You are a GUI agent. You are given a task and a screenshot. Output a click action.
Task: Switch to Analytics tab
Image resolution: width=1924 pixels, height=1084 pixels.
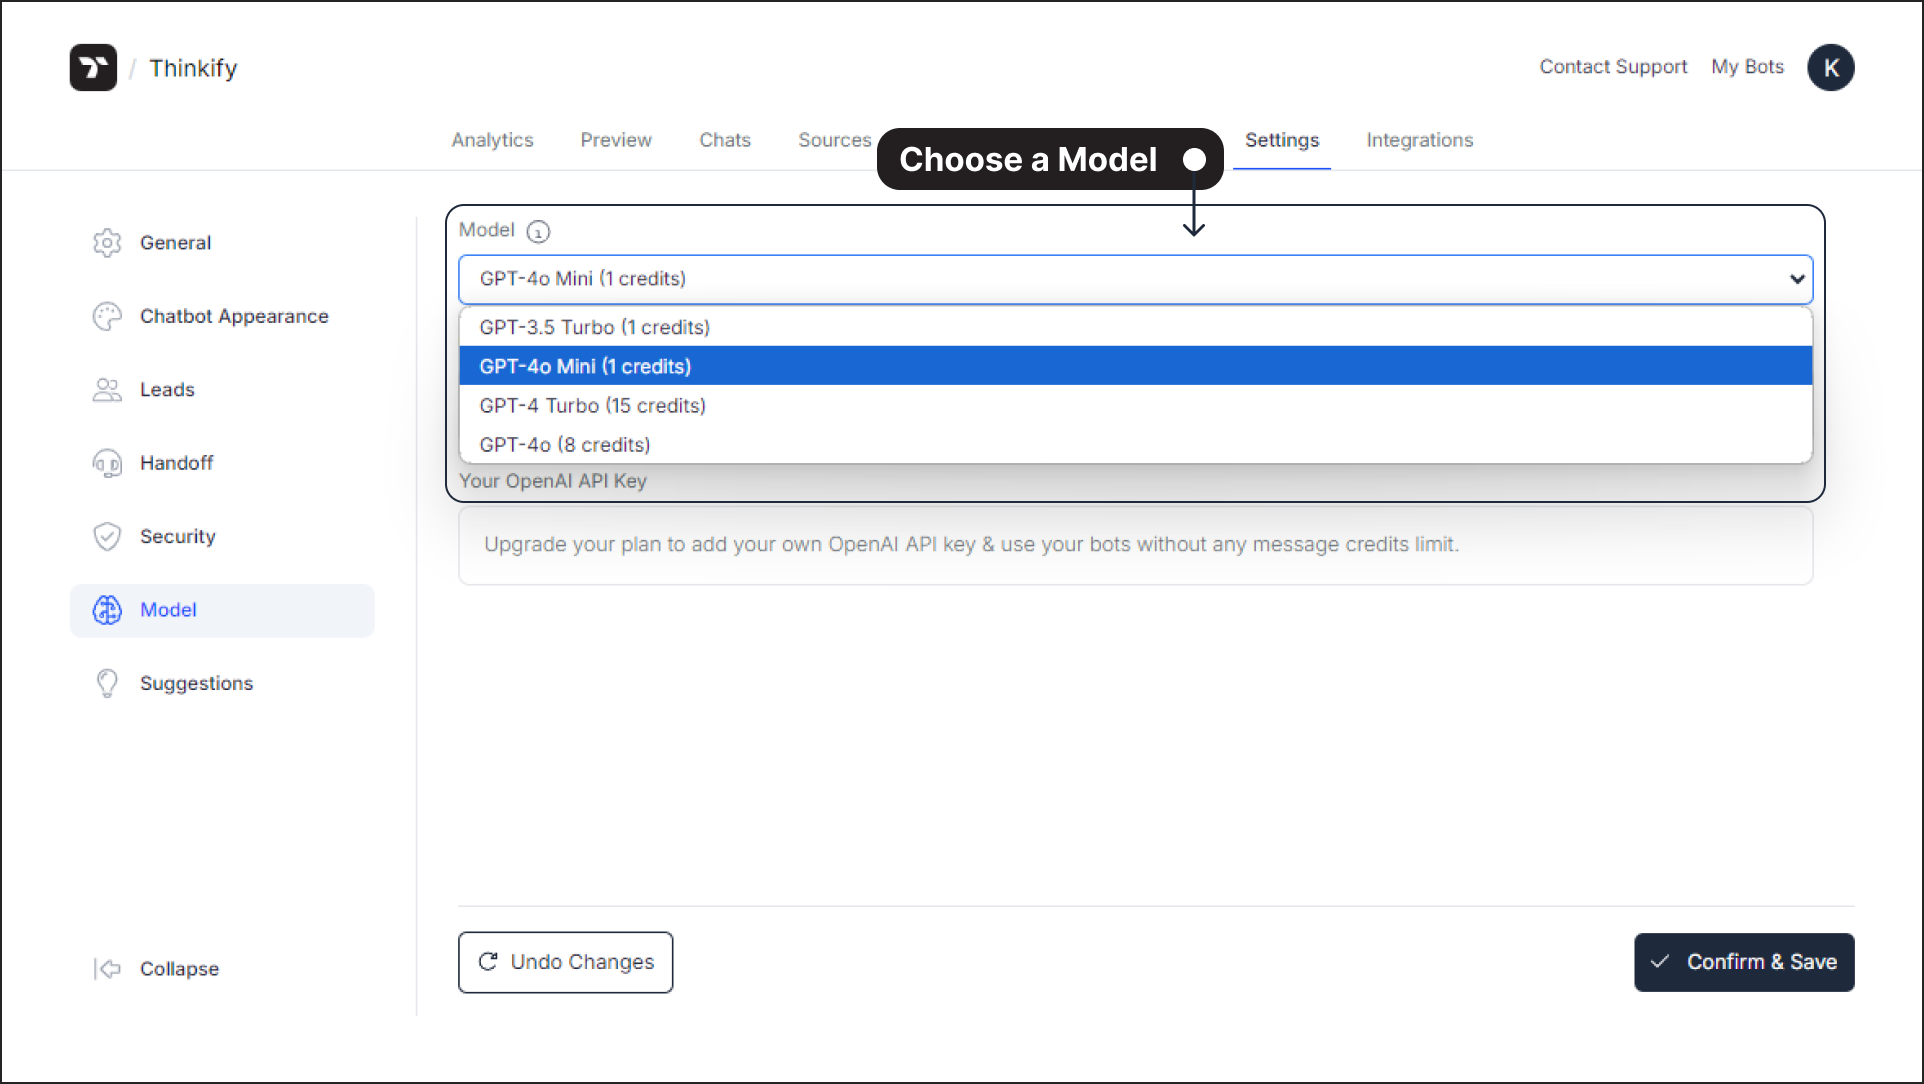(x=493, y=139)
